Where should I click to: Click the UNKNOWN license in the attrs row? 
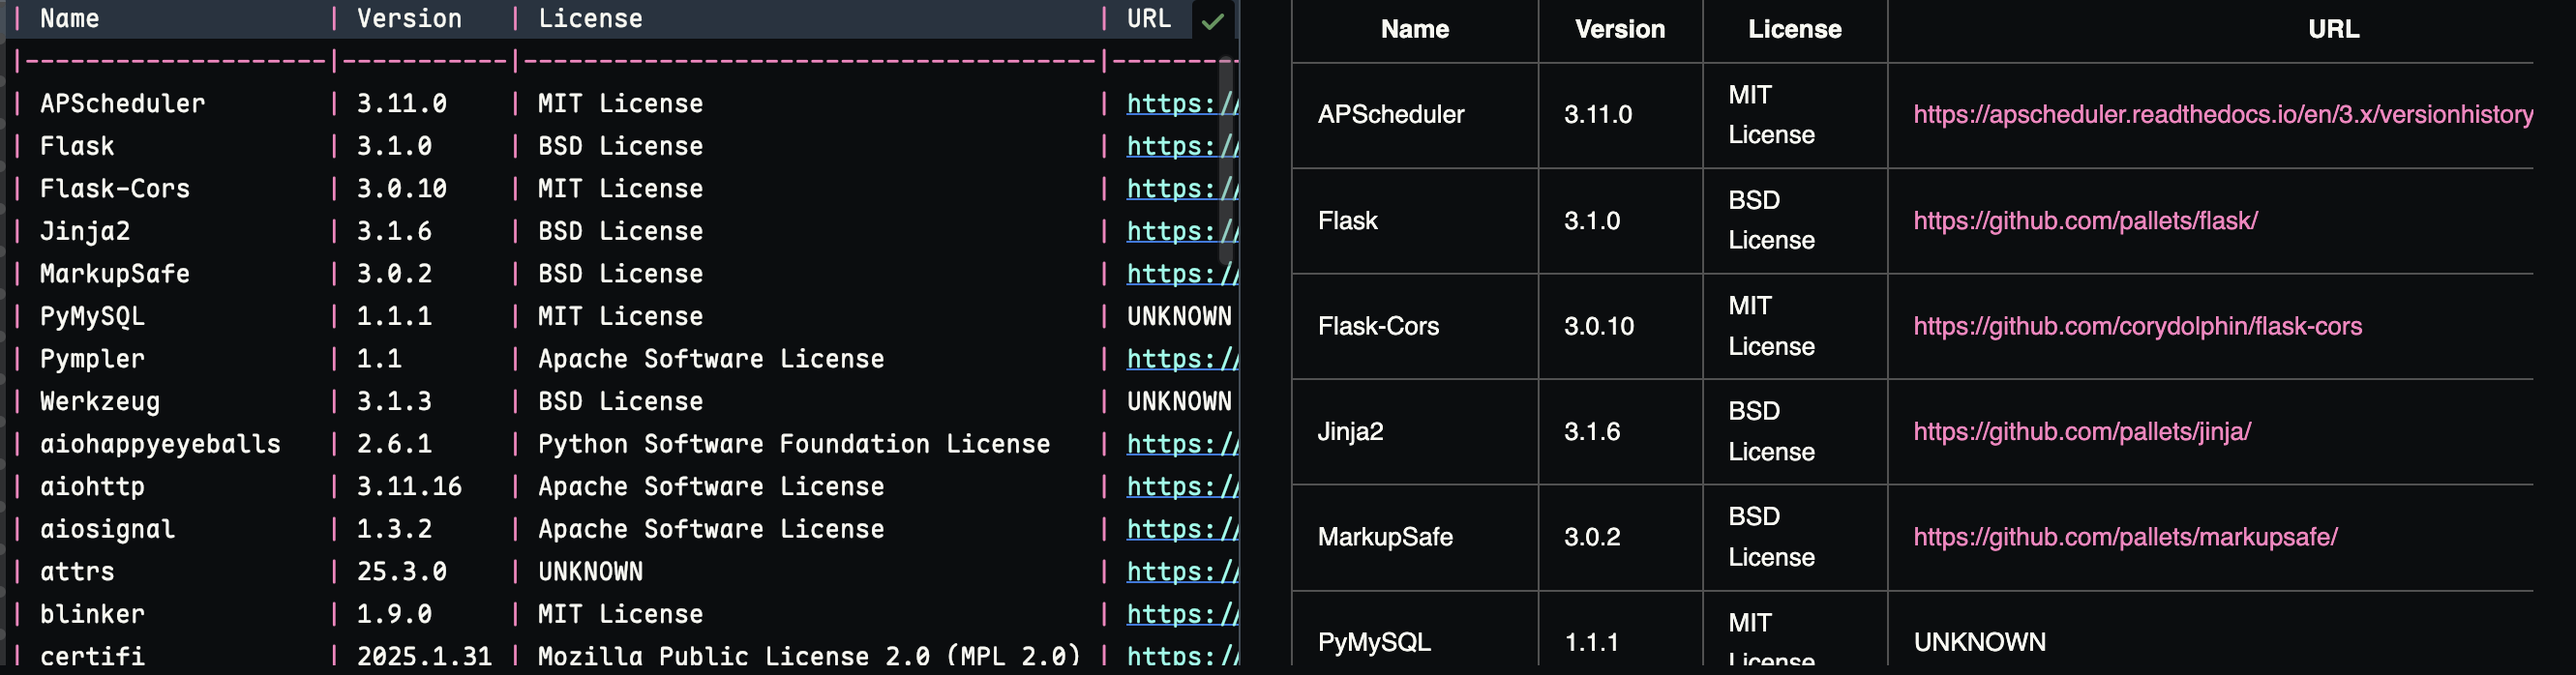coord(590,572)
